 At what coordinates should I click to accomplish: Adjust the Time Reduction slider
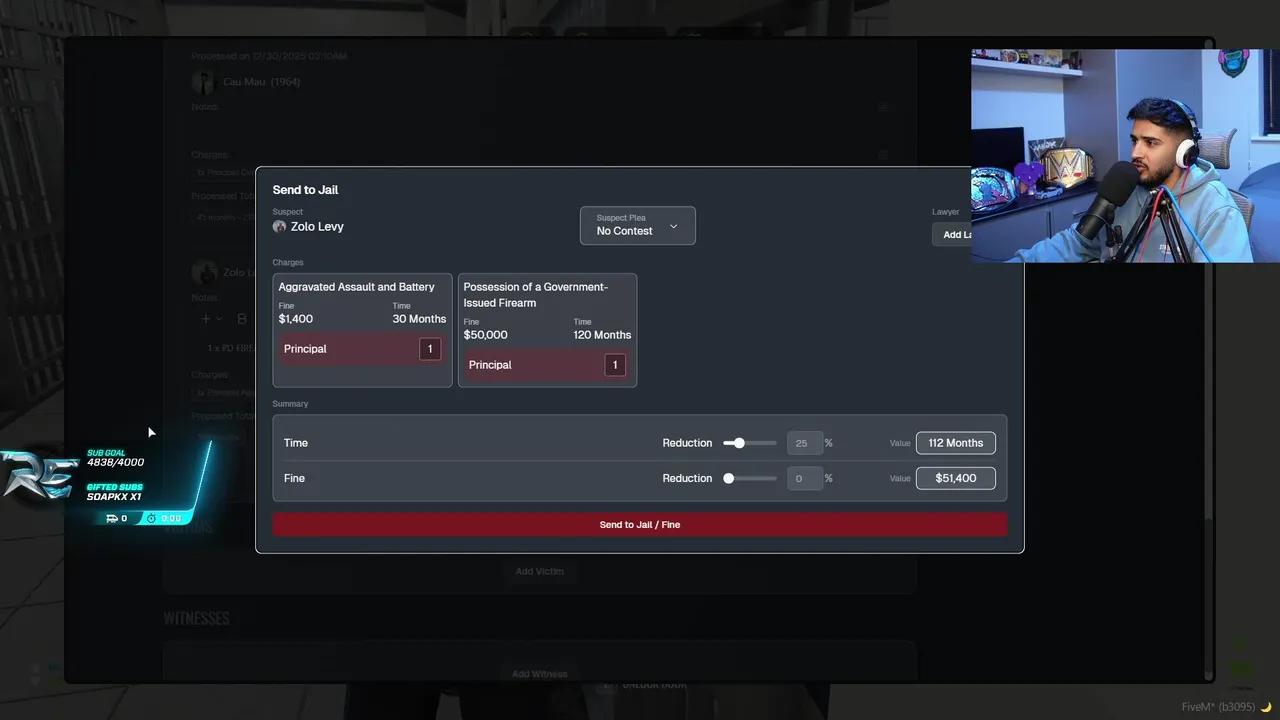point(749,443)
